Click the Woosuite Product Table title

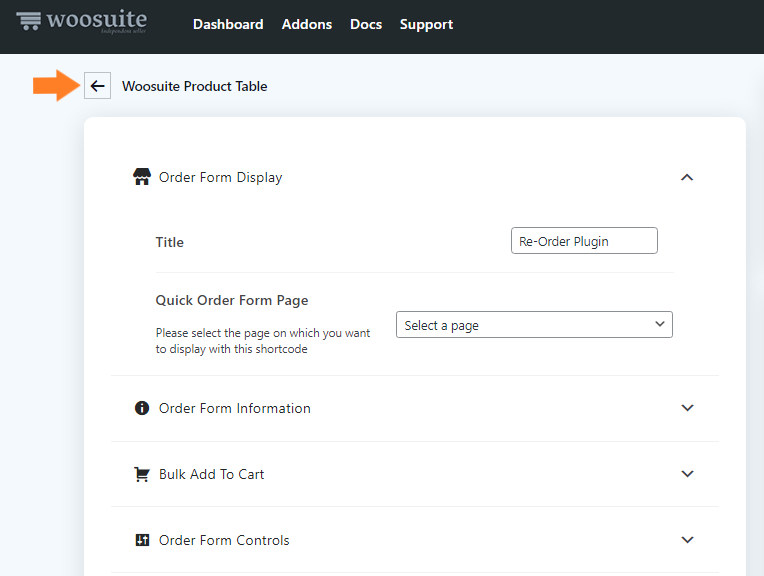(194, 86)
